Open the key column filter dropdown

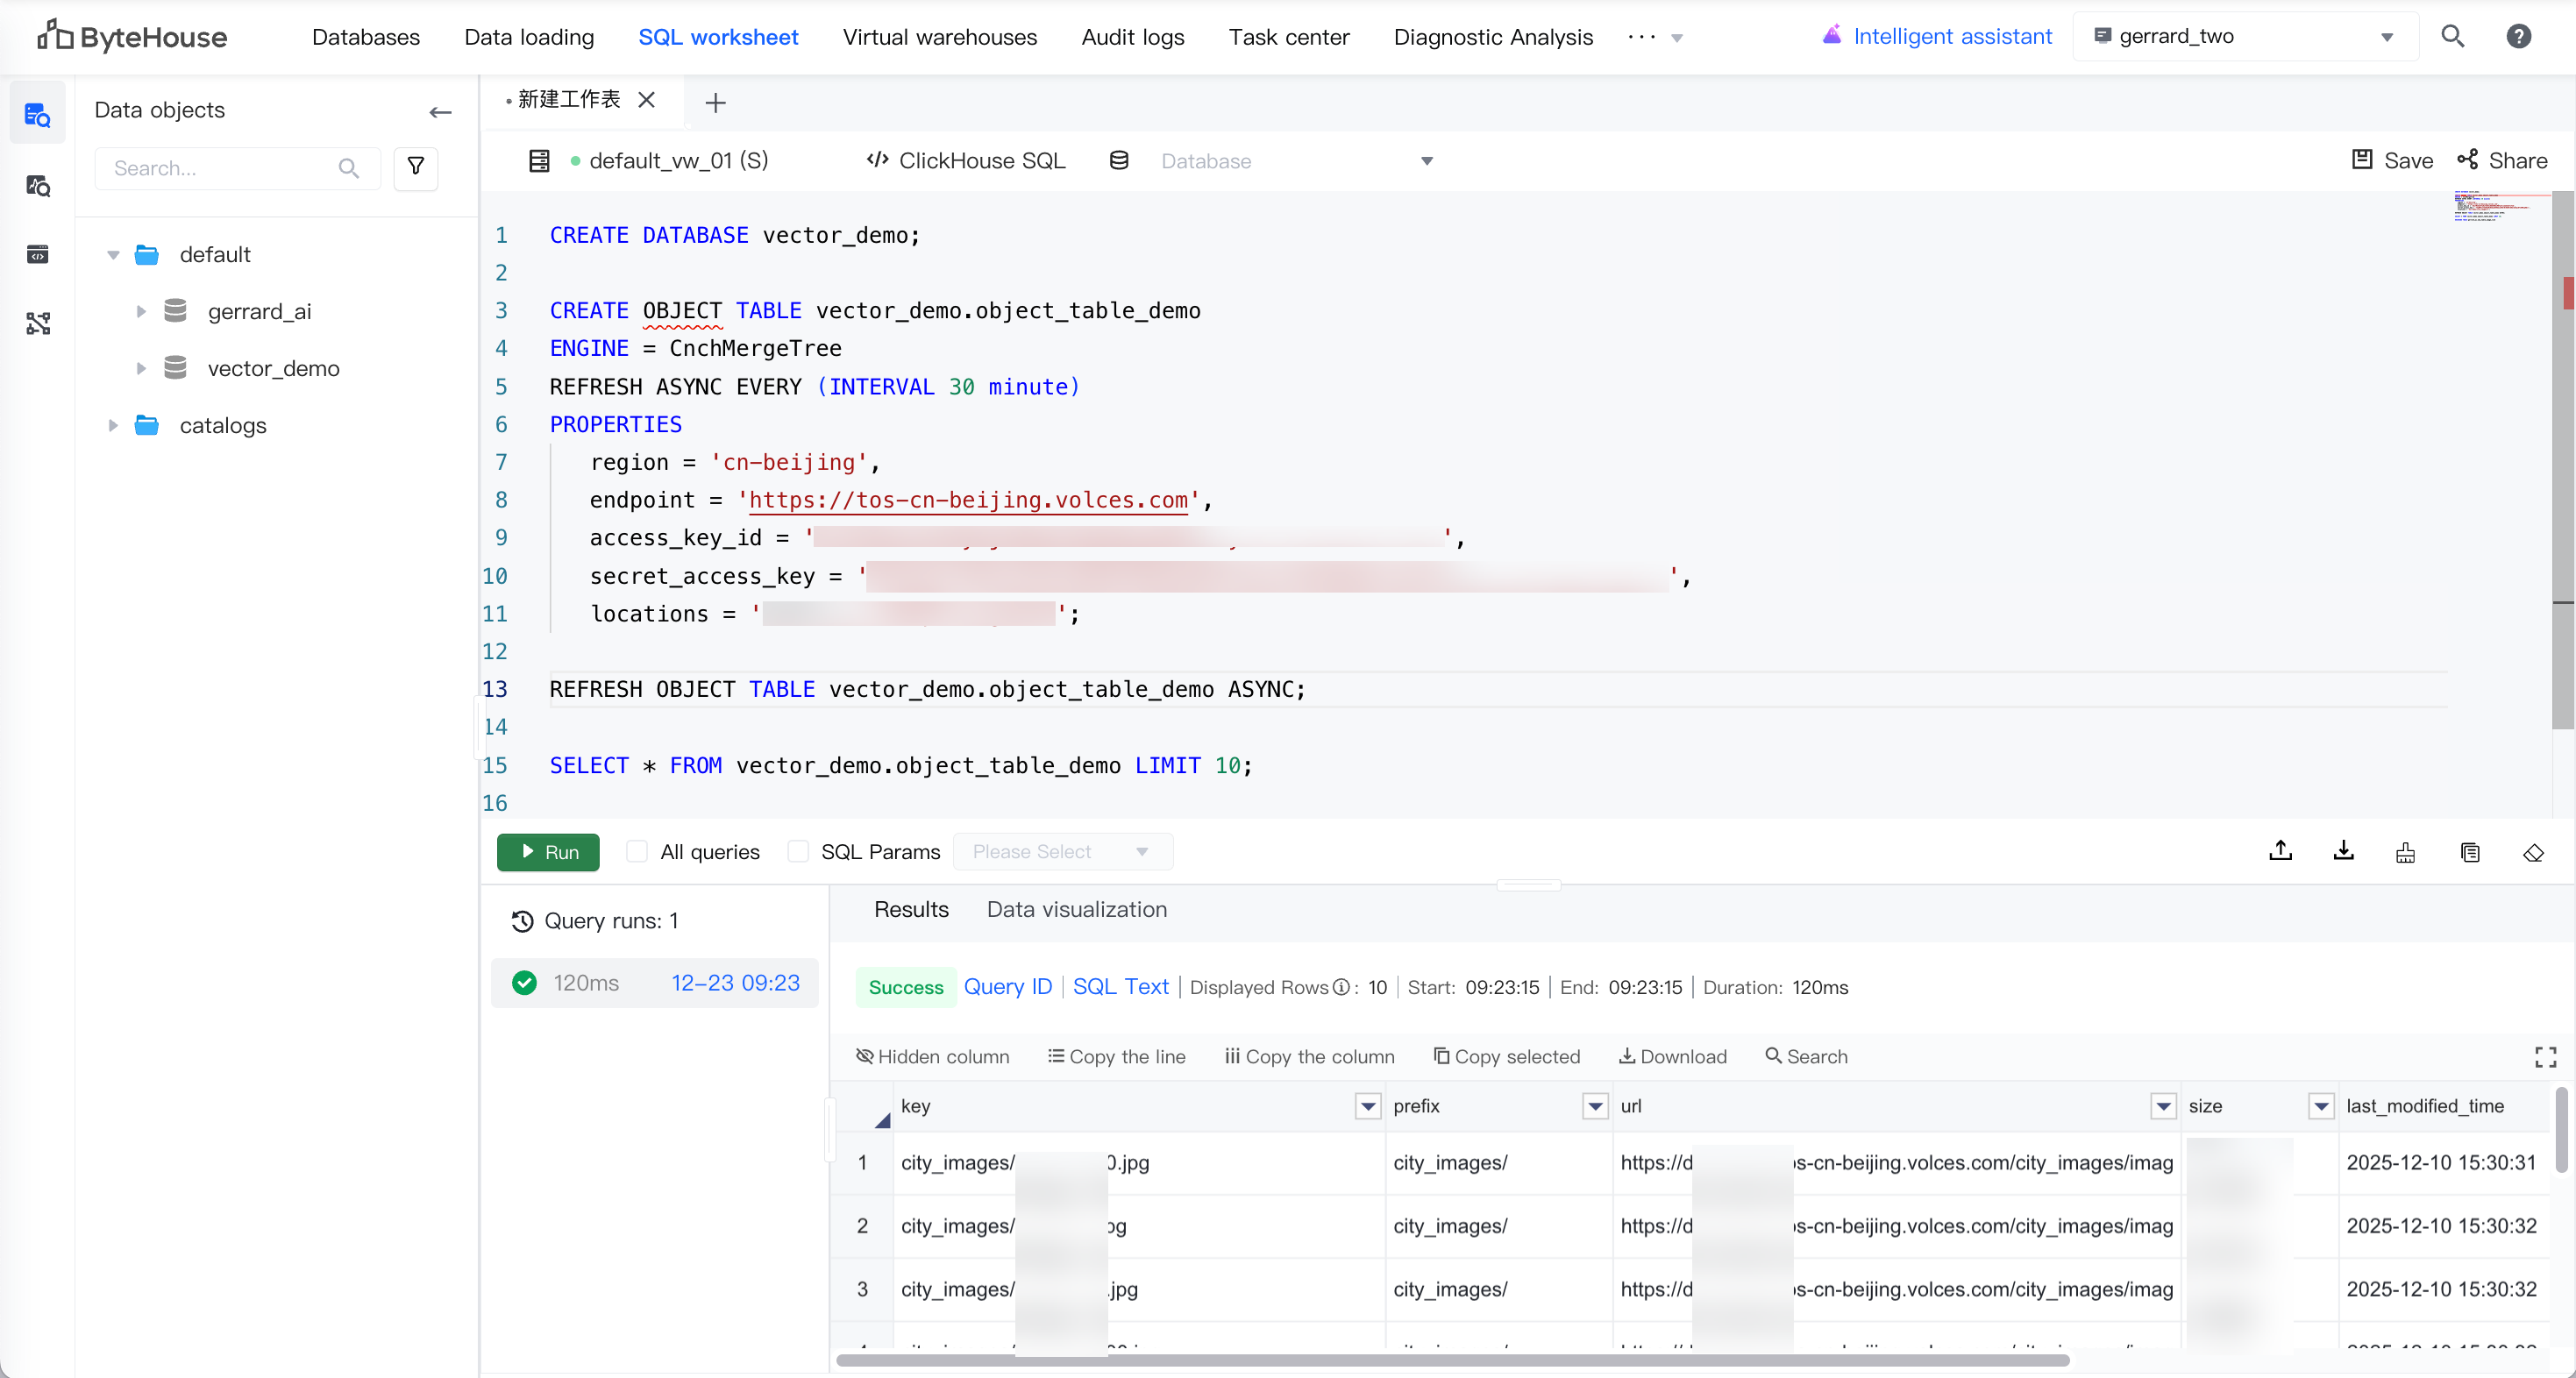pyautogui.click(x=1367, y=1106)
